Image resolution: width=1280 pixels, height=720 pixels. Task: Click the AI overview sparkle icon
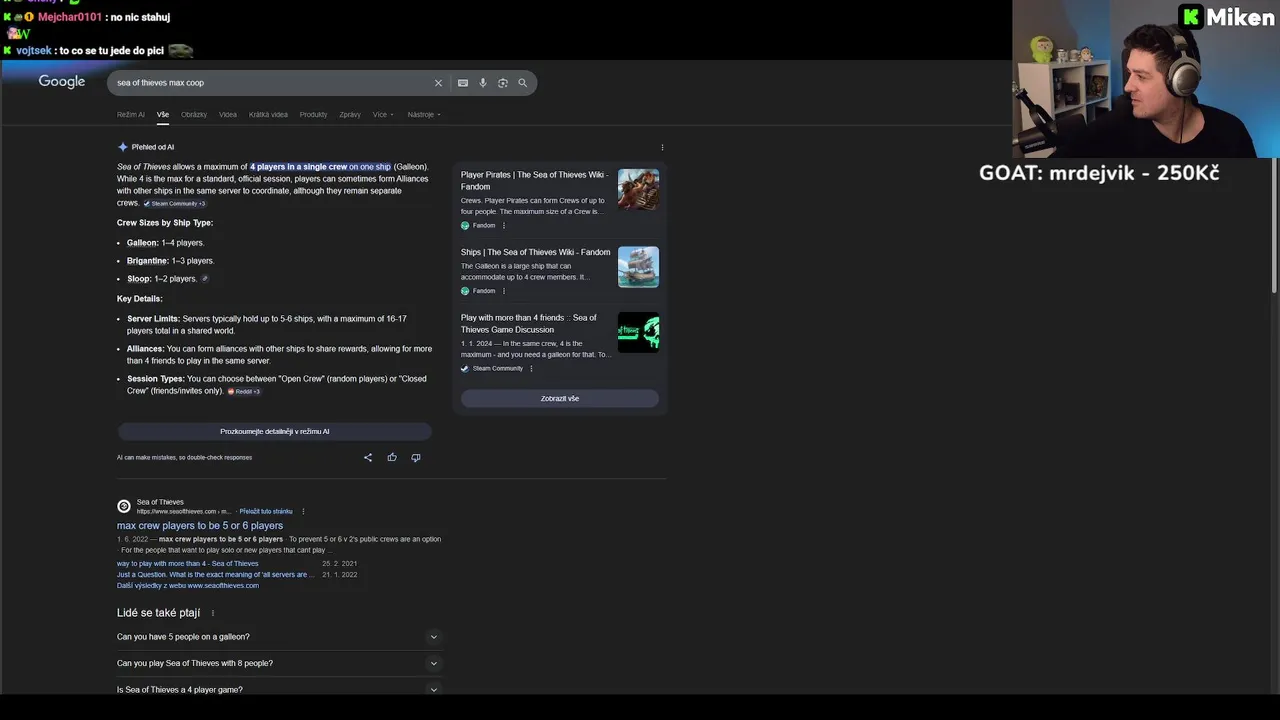tap(123, 147)
